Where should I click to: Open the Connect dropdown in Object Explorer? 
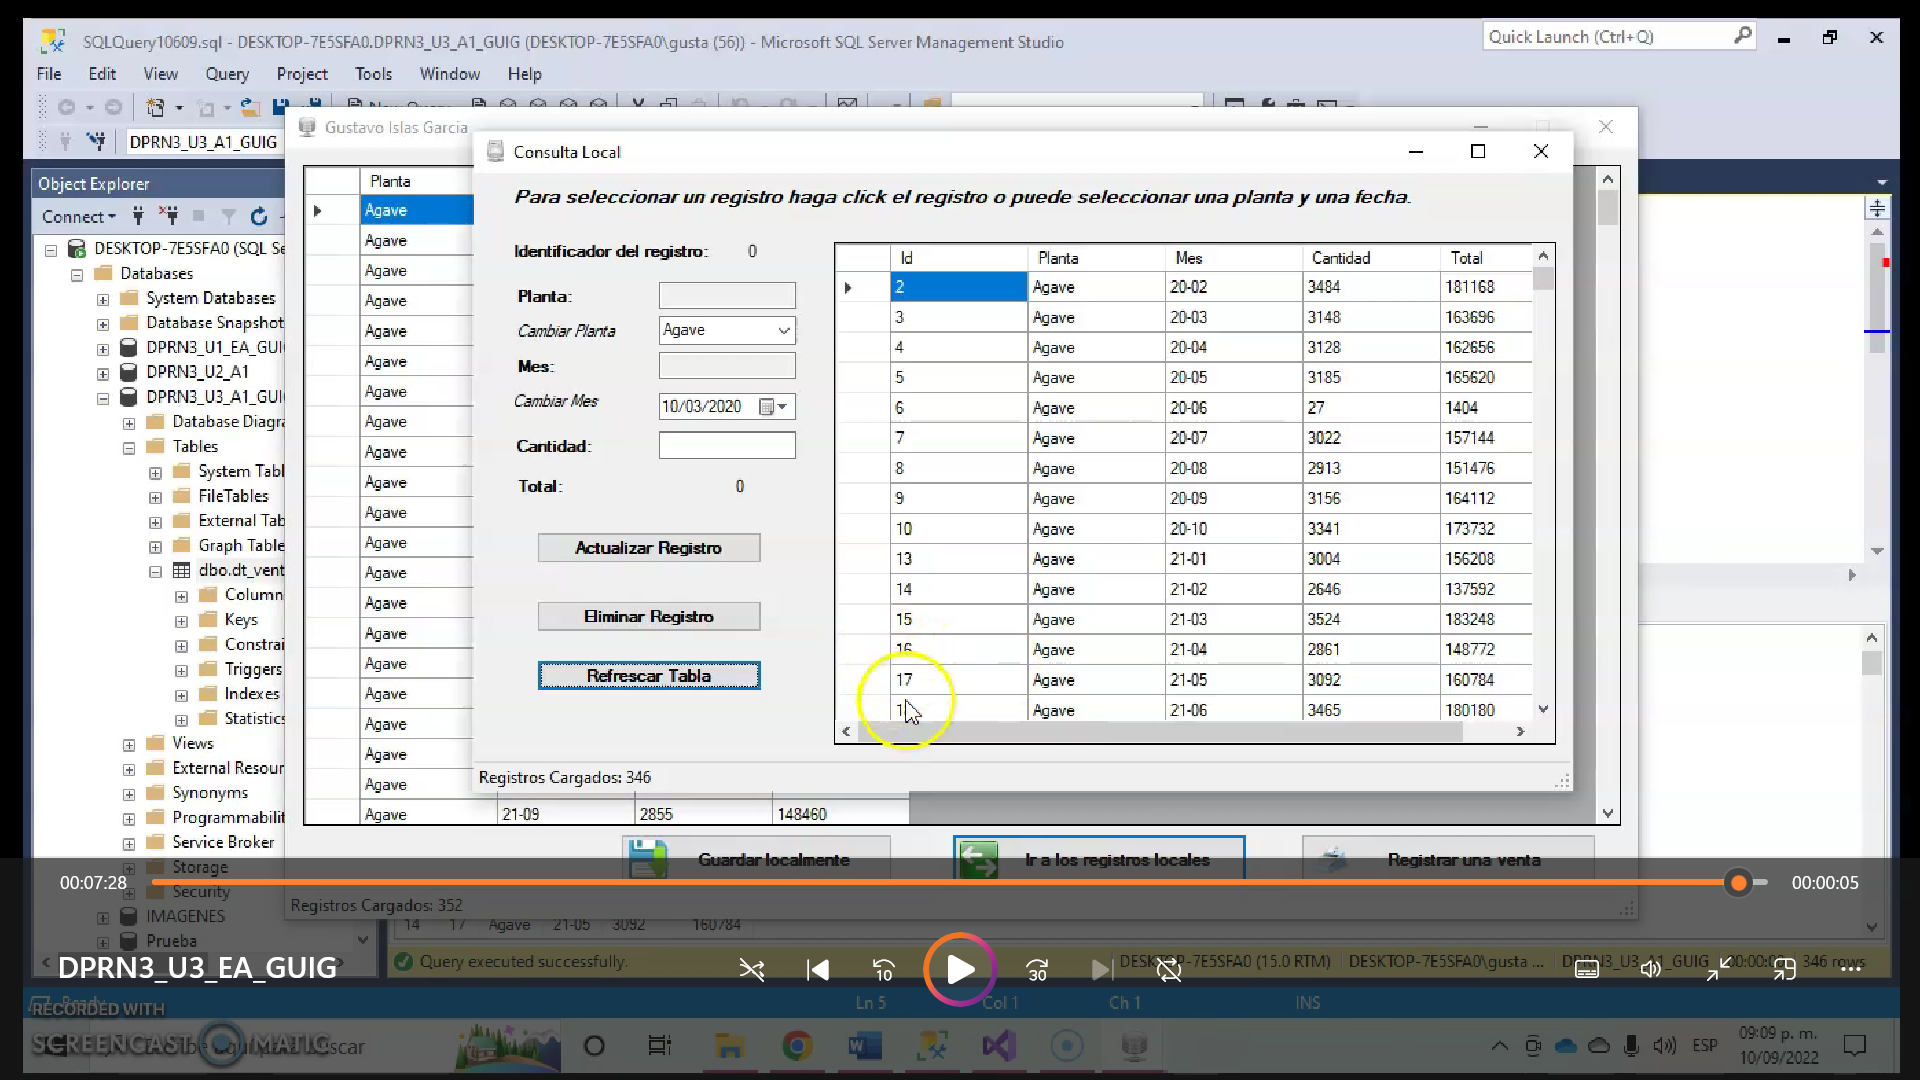point(78,217)
